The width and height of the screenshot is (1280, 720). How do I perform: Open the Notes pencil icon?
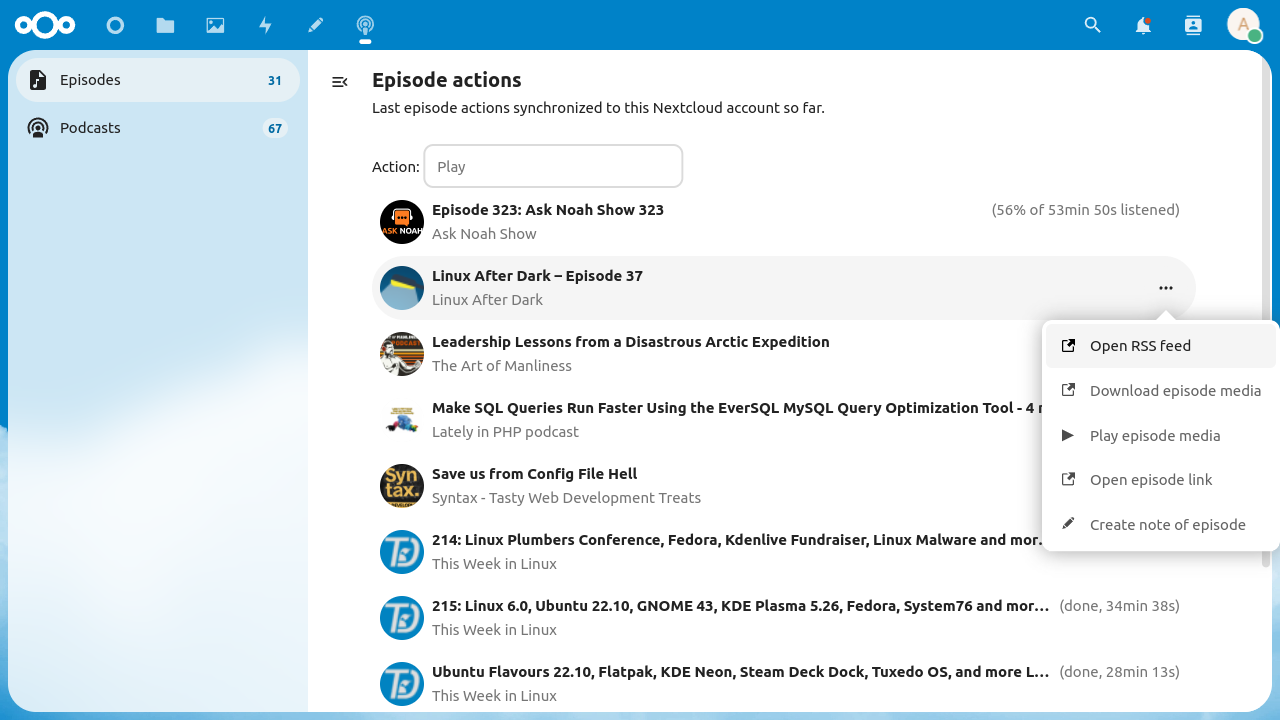(x=315, y=25)
